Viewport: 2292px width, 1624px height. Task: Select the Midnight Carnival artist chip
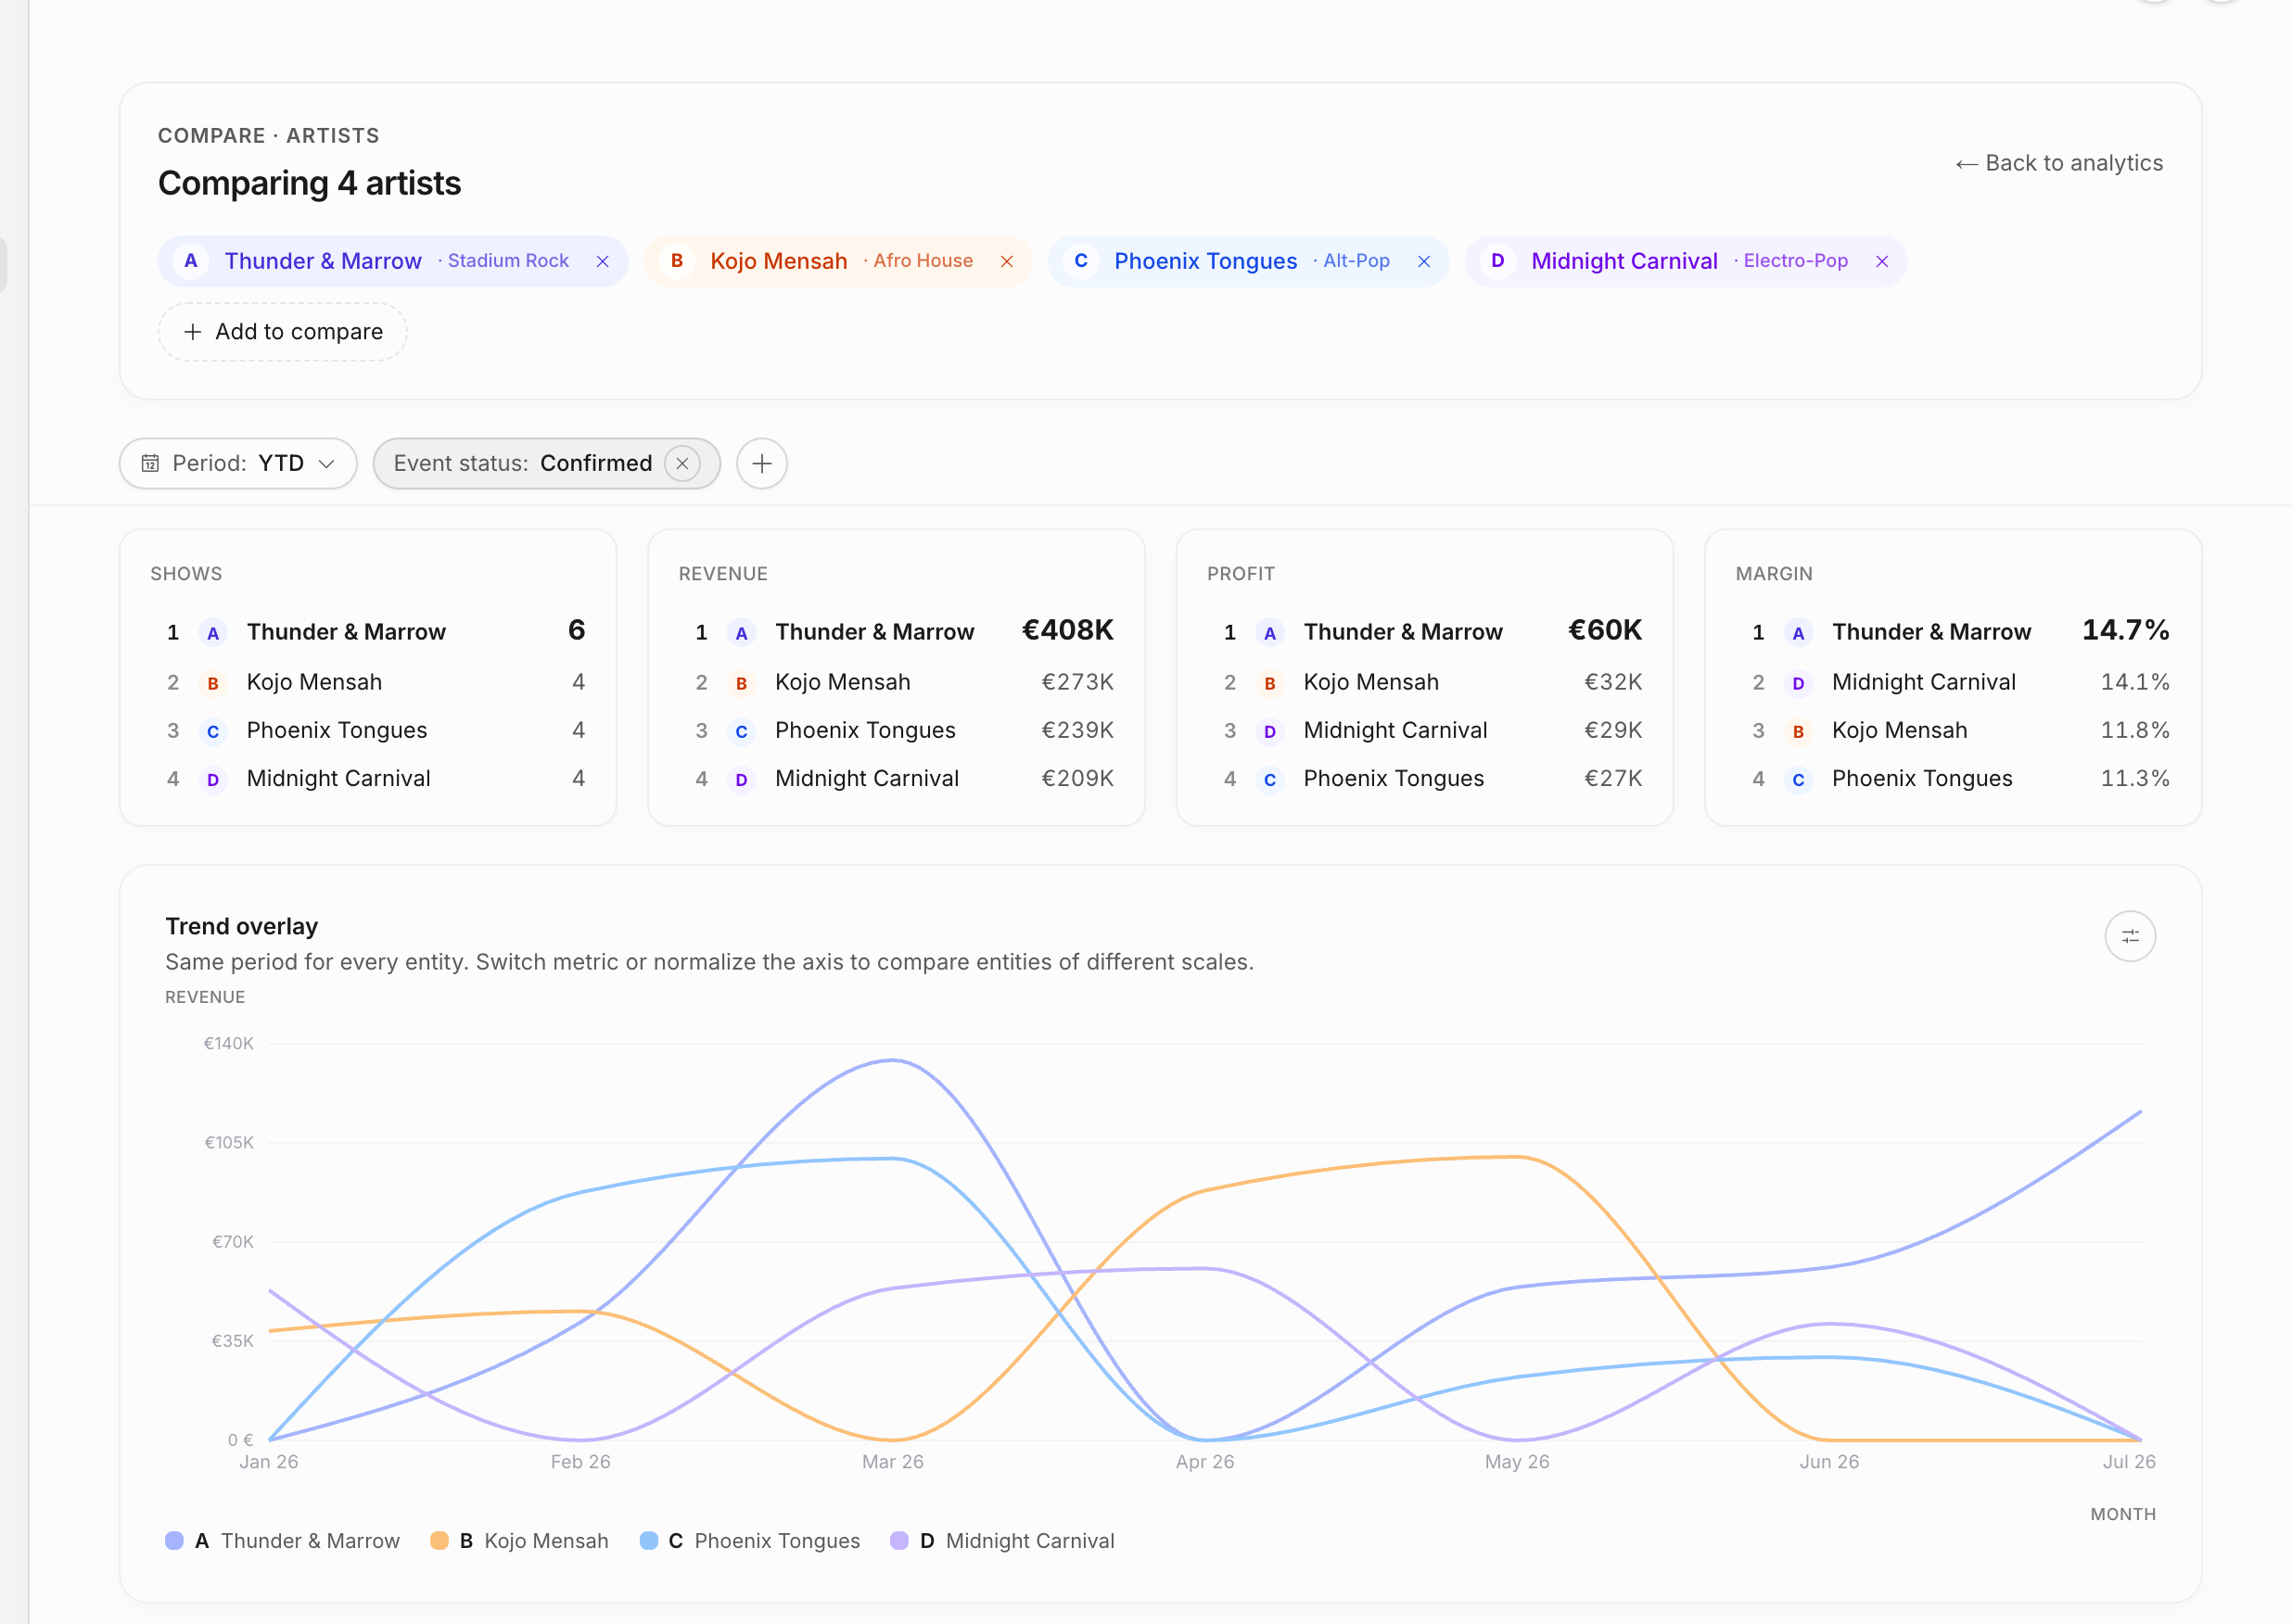[x=1686, y=261]
